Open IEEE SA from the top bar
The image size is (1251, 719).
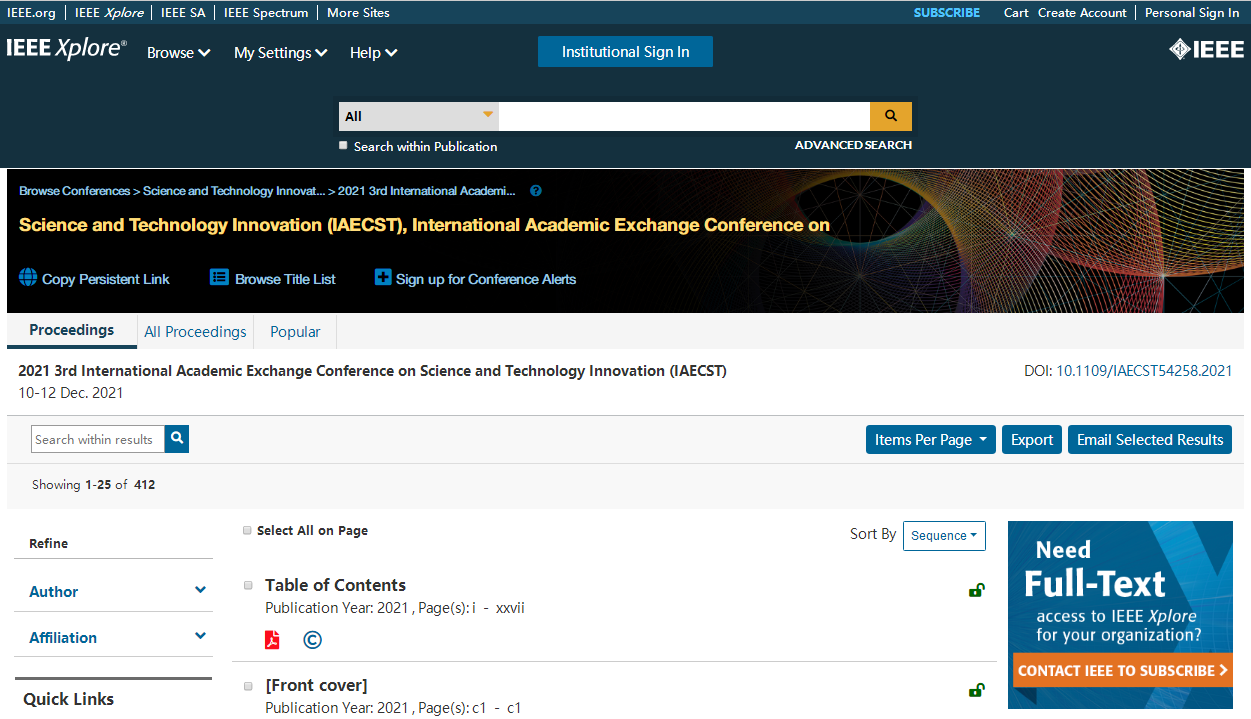click(x=183, y=13)
